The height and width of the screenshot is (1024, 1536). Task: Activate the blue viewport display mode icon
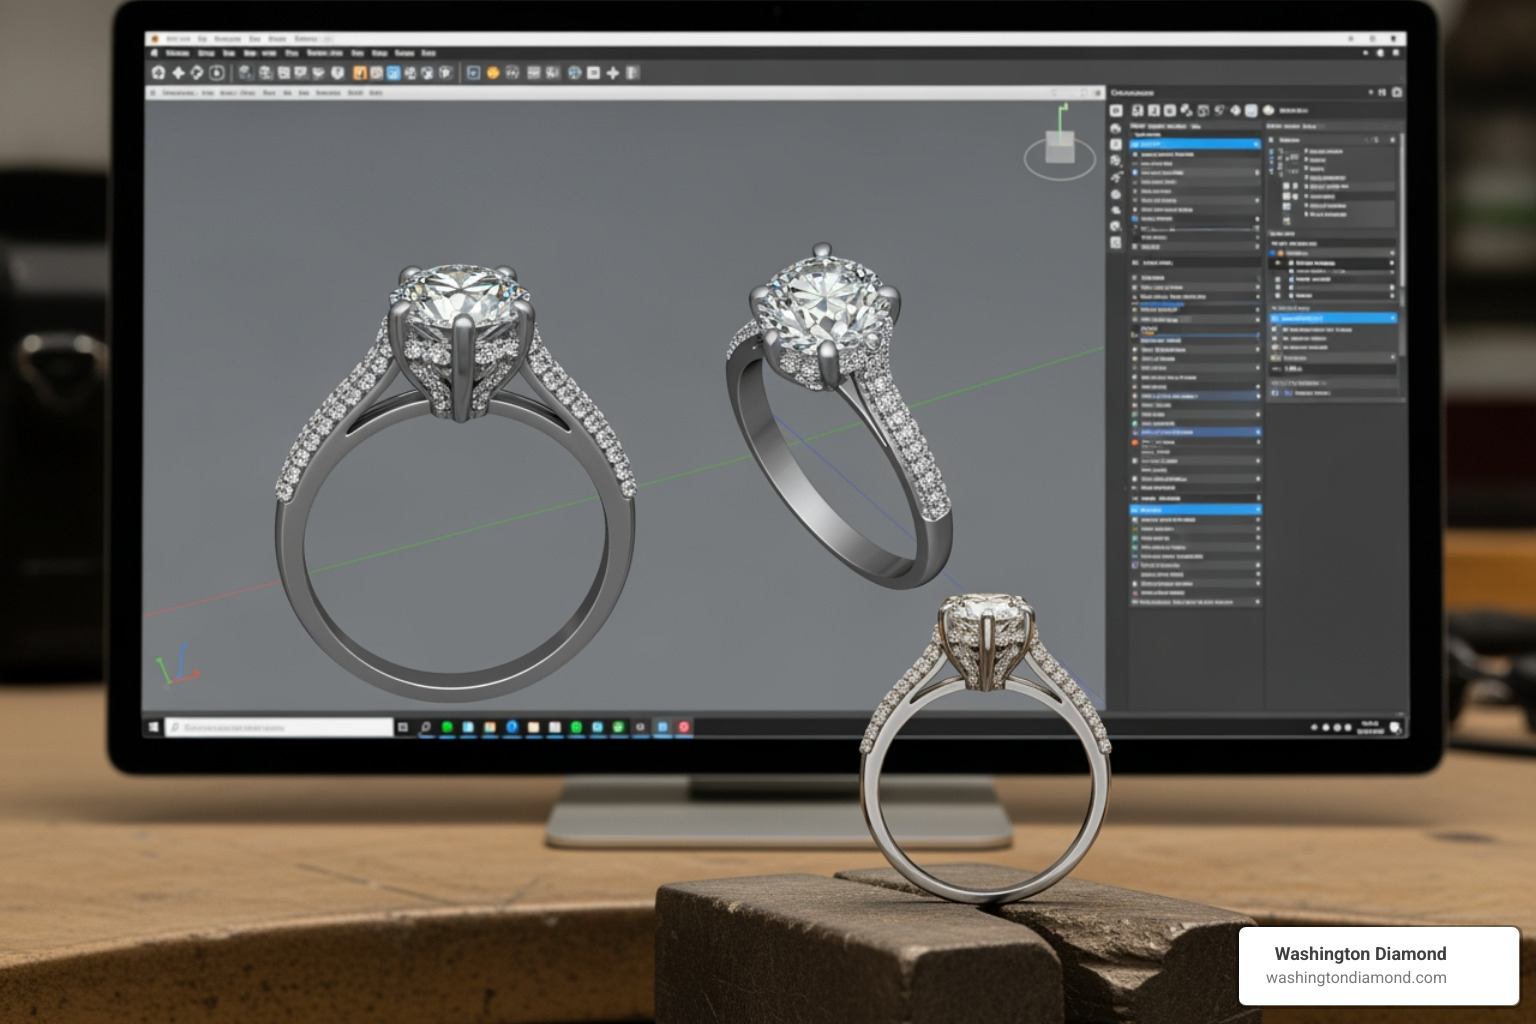click(393, 72)
